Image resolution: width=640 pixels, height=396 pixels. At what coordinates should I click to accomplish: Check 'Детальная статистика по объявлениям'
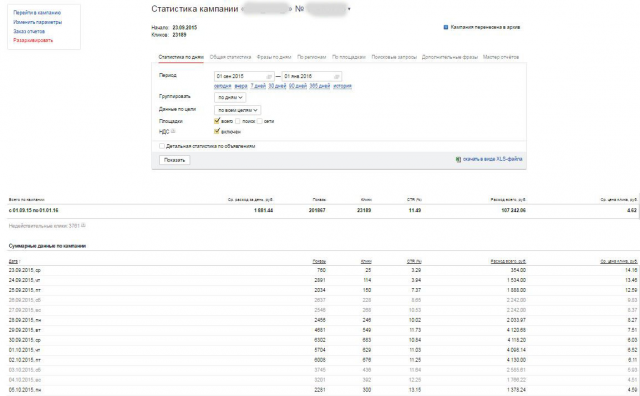click(x=162, y=146)
